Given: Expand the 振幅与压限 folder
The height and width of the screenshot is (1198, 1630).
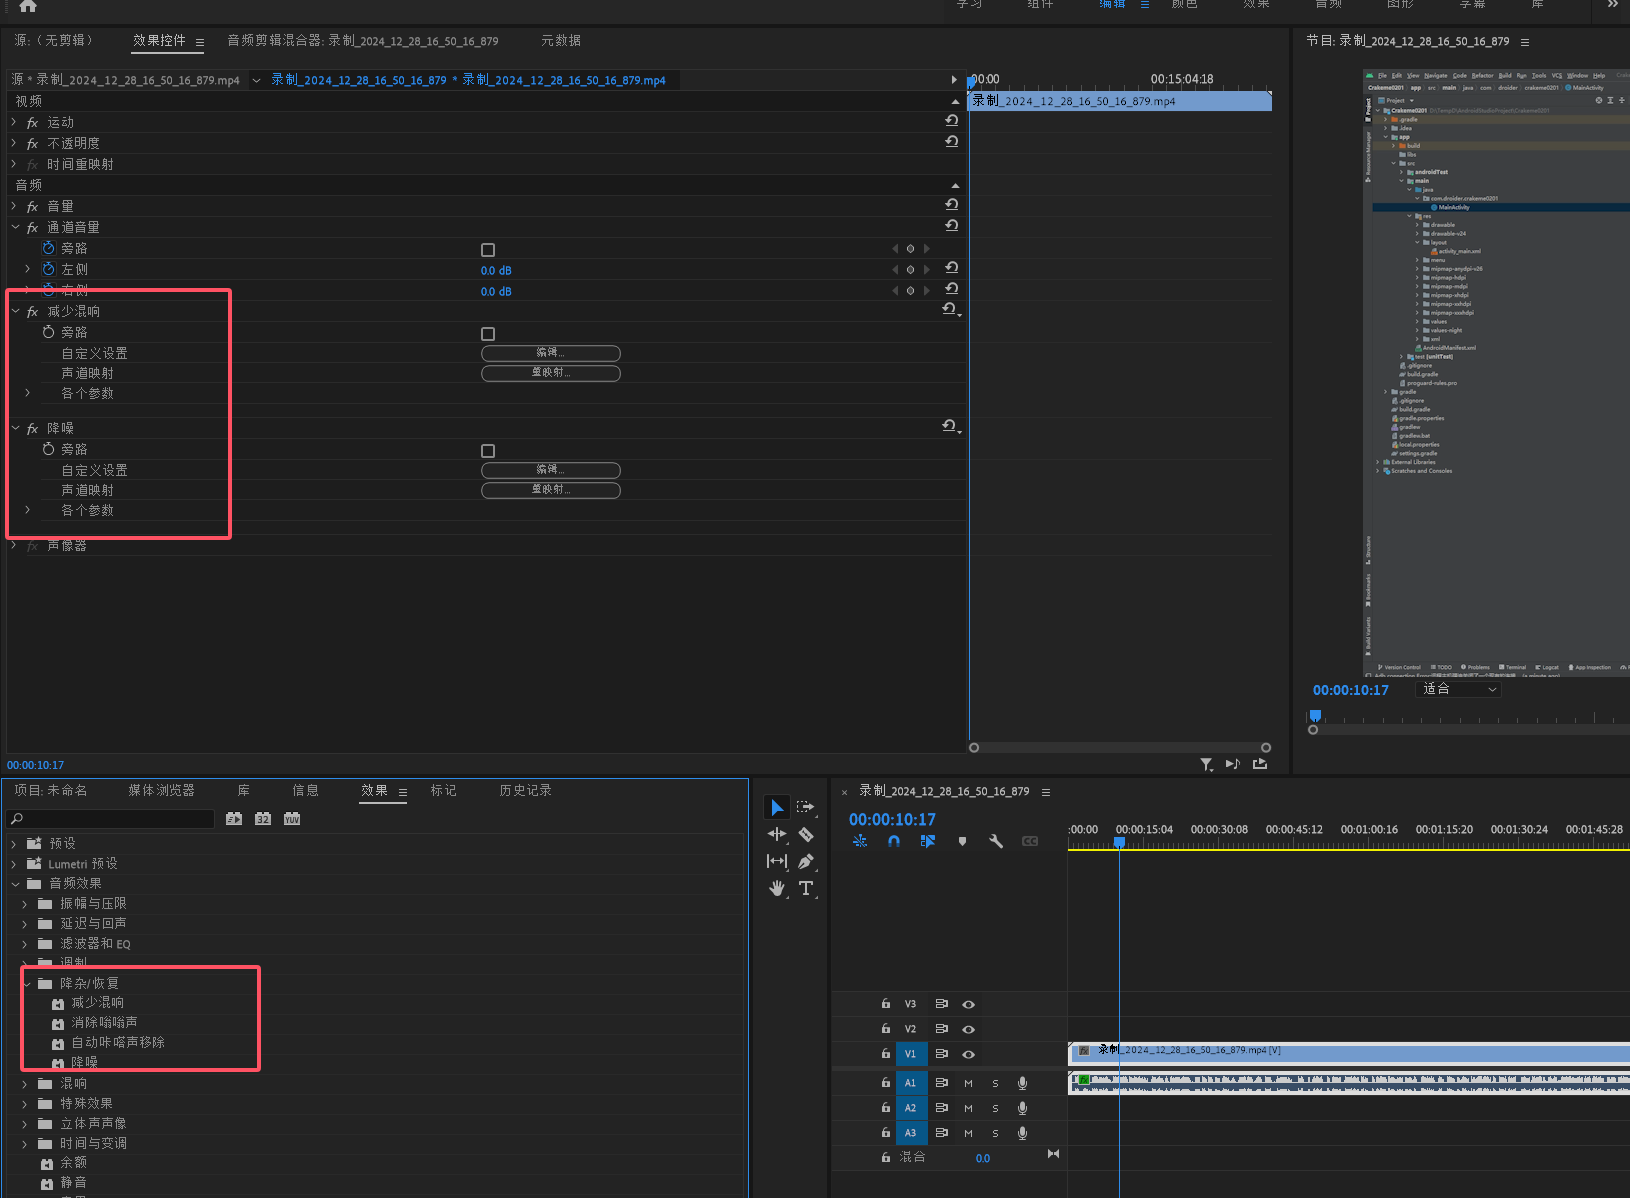Looking at the screenshot, I should (25, 903).
